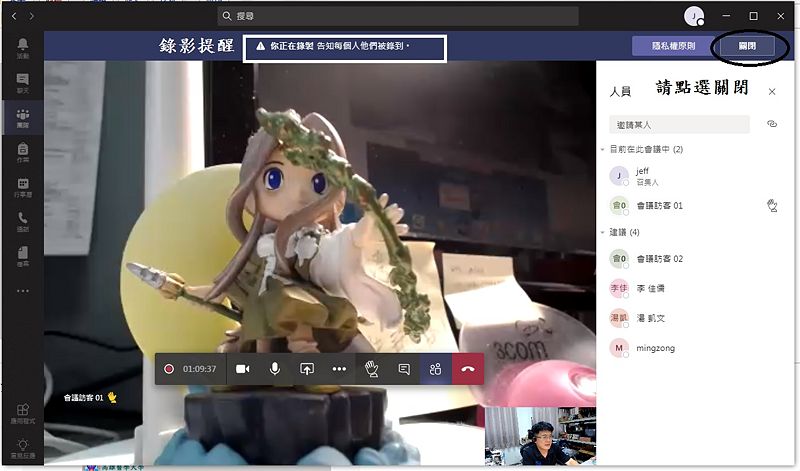800x471 pixels.
Task: Collapse the Suggestions list
Action: 603,233
